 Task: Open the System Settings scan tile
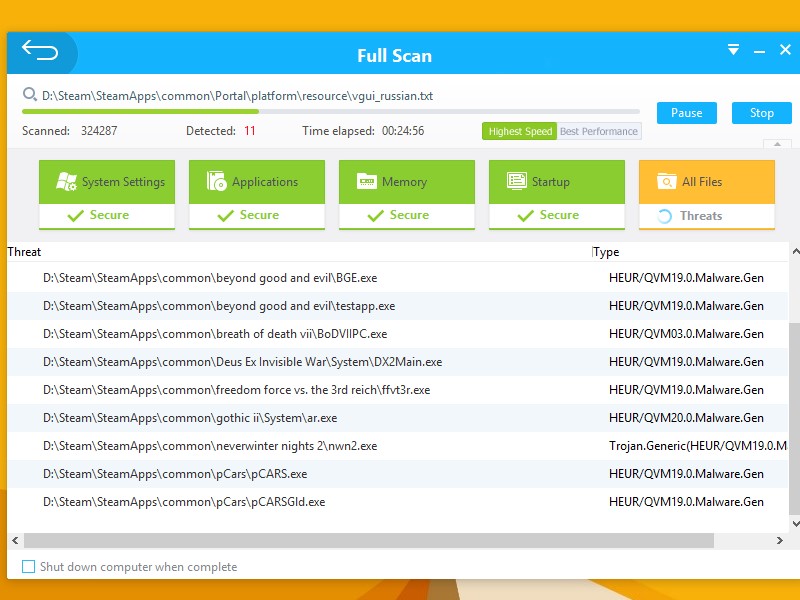tap(107, 194)
